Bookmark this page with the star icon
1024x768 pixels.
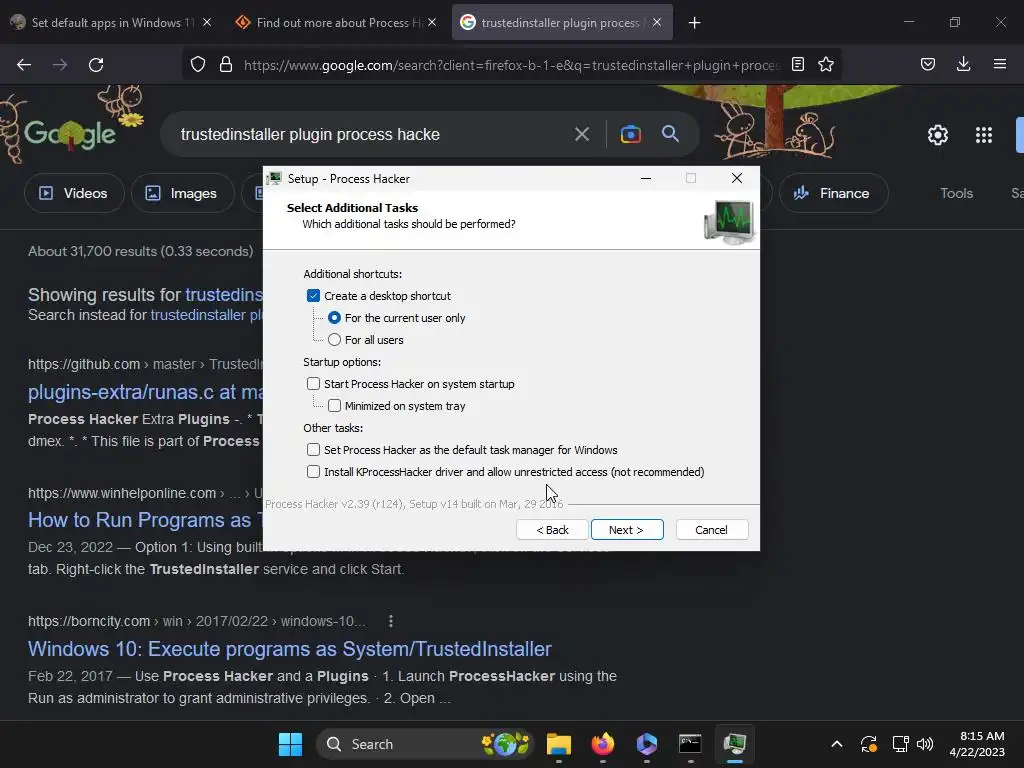tap(826, 64)
